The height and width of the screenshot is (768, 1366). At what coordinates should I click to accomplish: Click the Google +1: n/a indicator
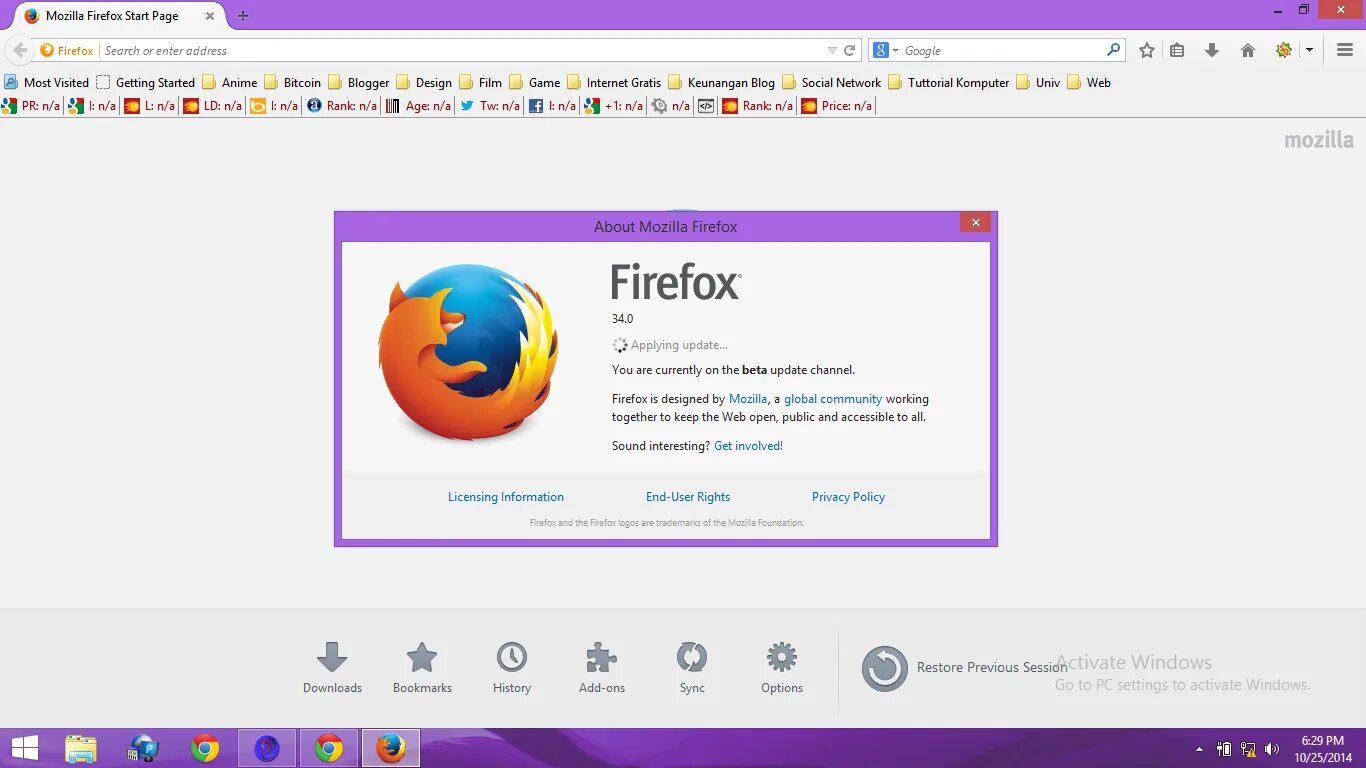pyautogui.click(x=614, y=106)
